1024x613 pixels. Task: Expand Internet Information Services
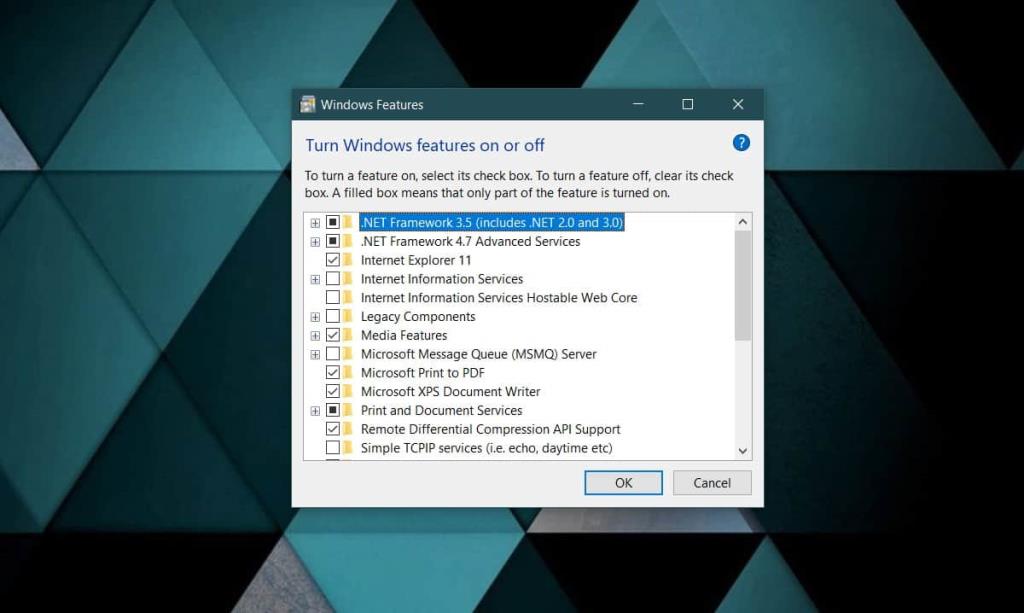click(x=315, y=279)
